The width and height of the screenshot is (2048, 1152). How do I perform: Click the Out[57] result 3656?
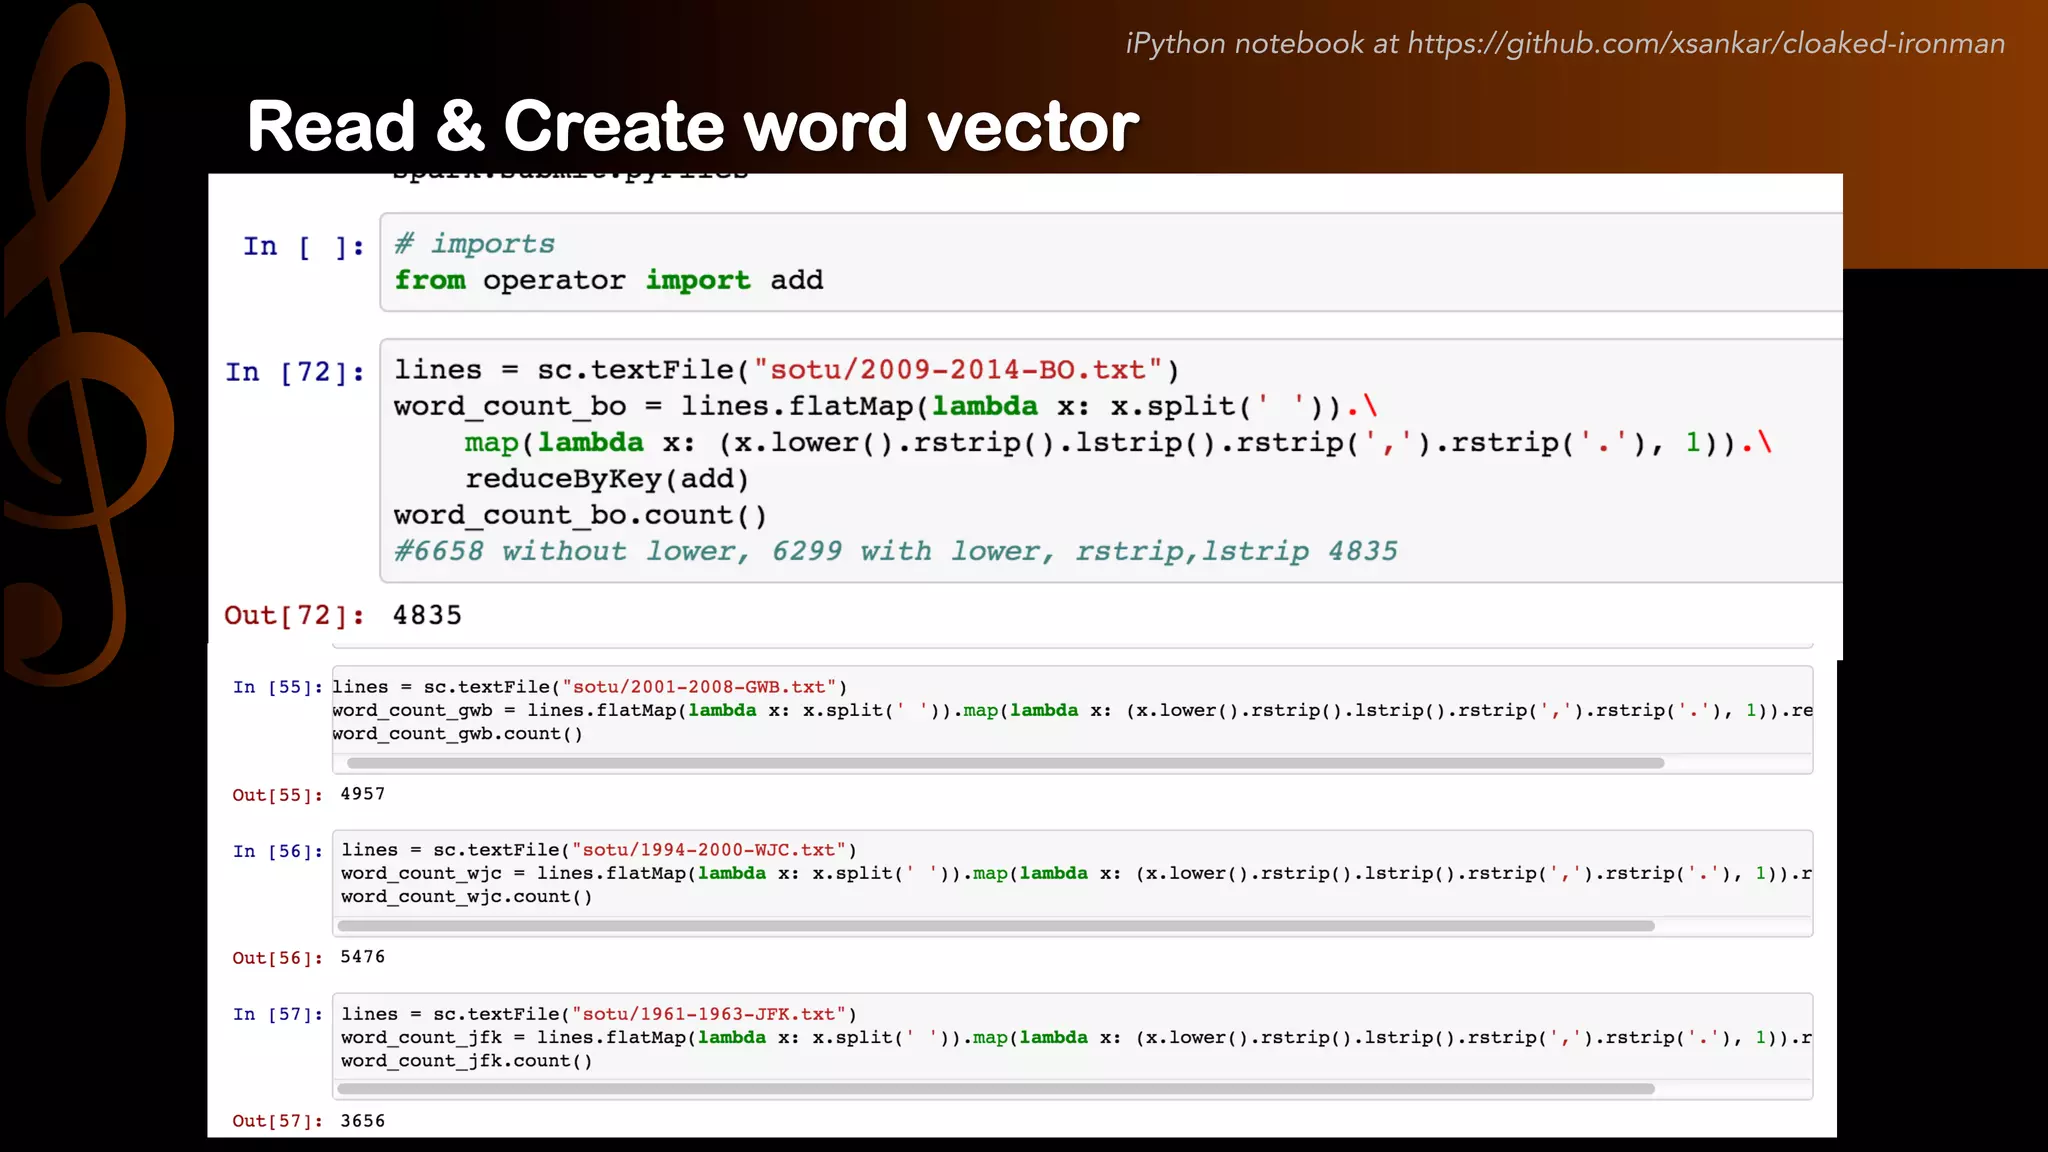coord(362,1121)
